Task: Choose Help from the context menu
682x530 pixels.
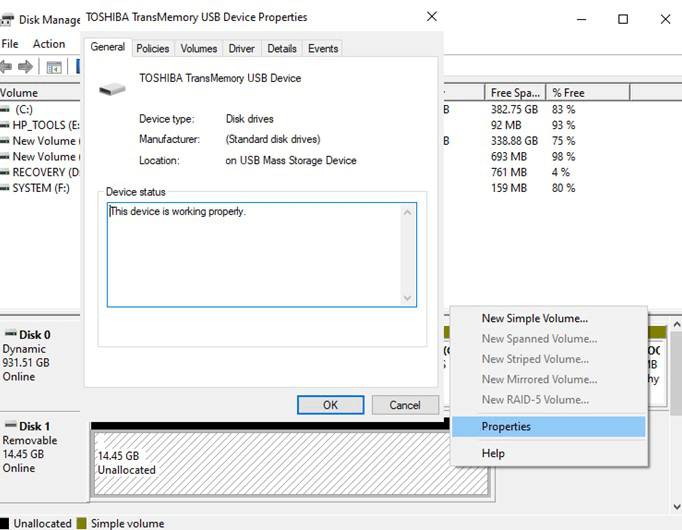Action: [x=548, y=453]
